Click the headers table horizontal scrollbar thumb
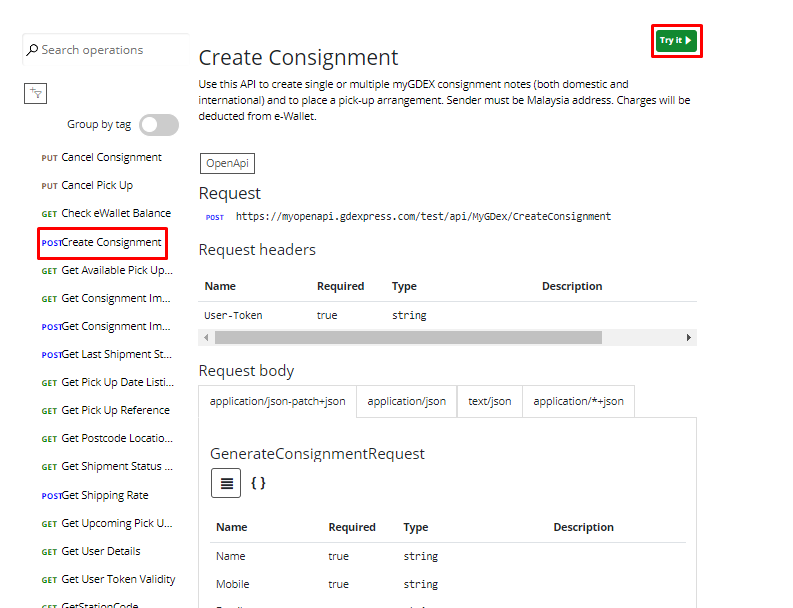Viewport: 793px width, 608px height. [408, 337]
